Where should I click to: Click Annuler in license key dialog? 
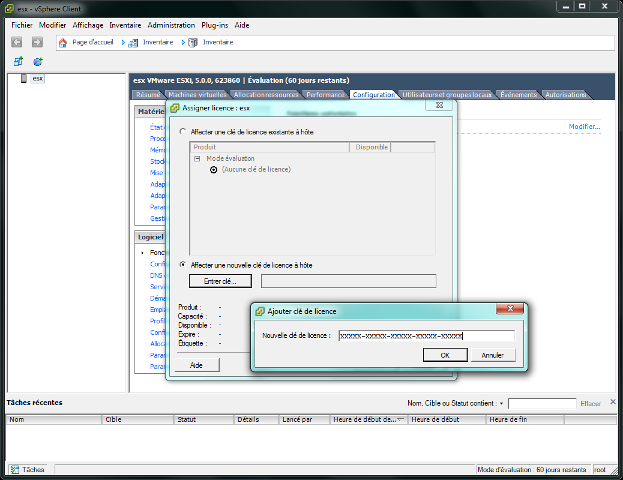[x=493, y=355]
